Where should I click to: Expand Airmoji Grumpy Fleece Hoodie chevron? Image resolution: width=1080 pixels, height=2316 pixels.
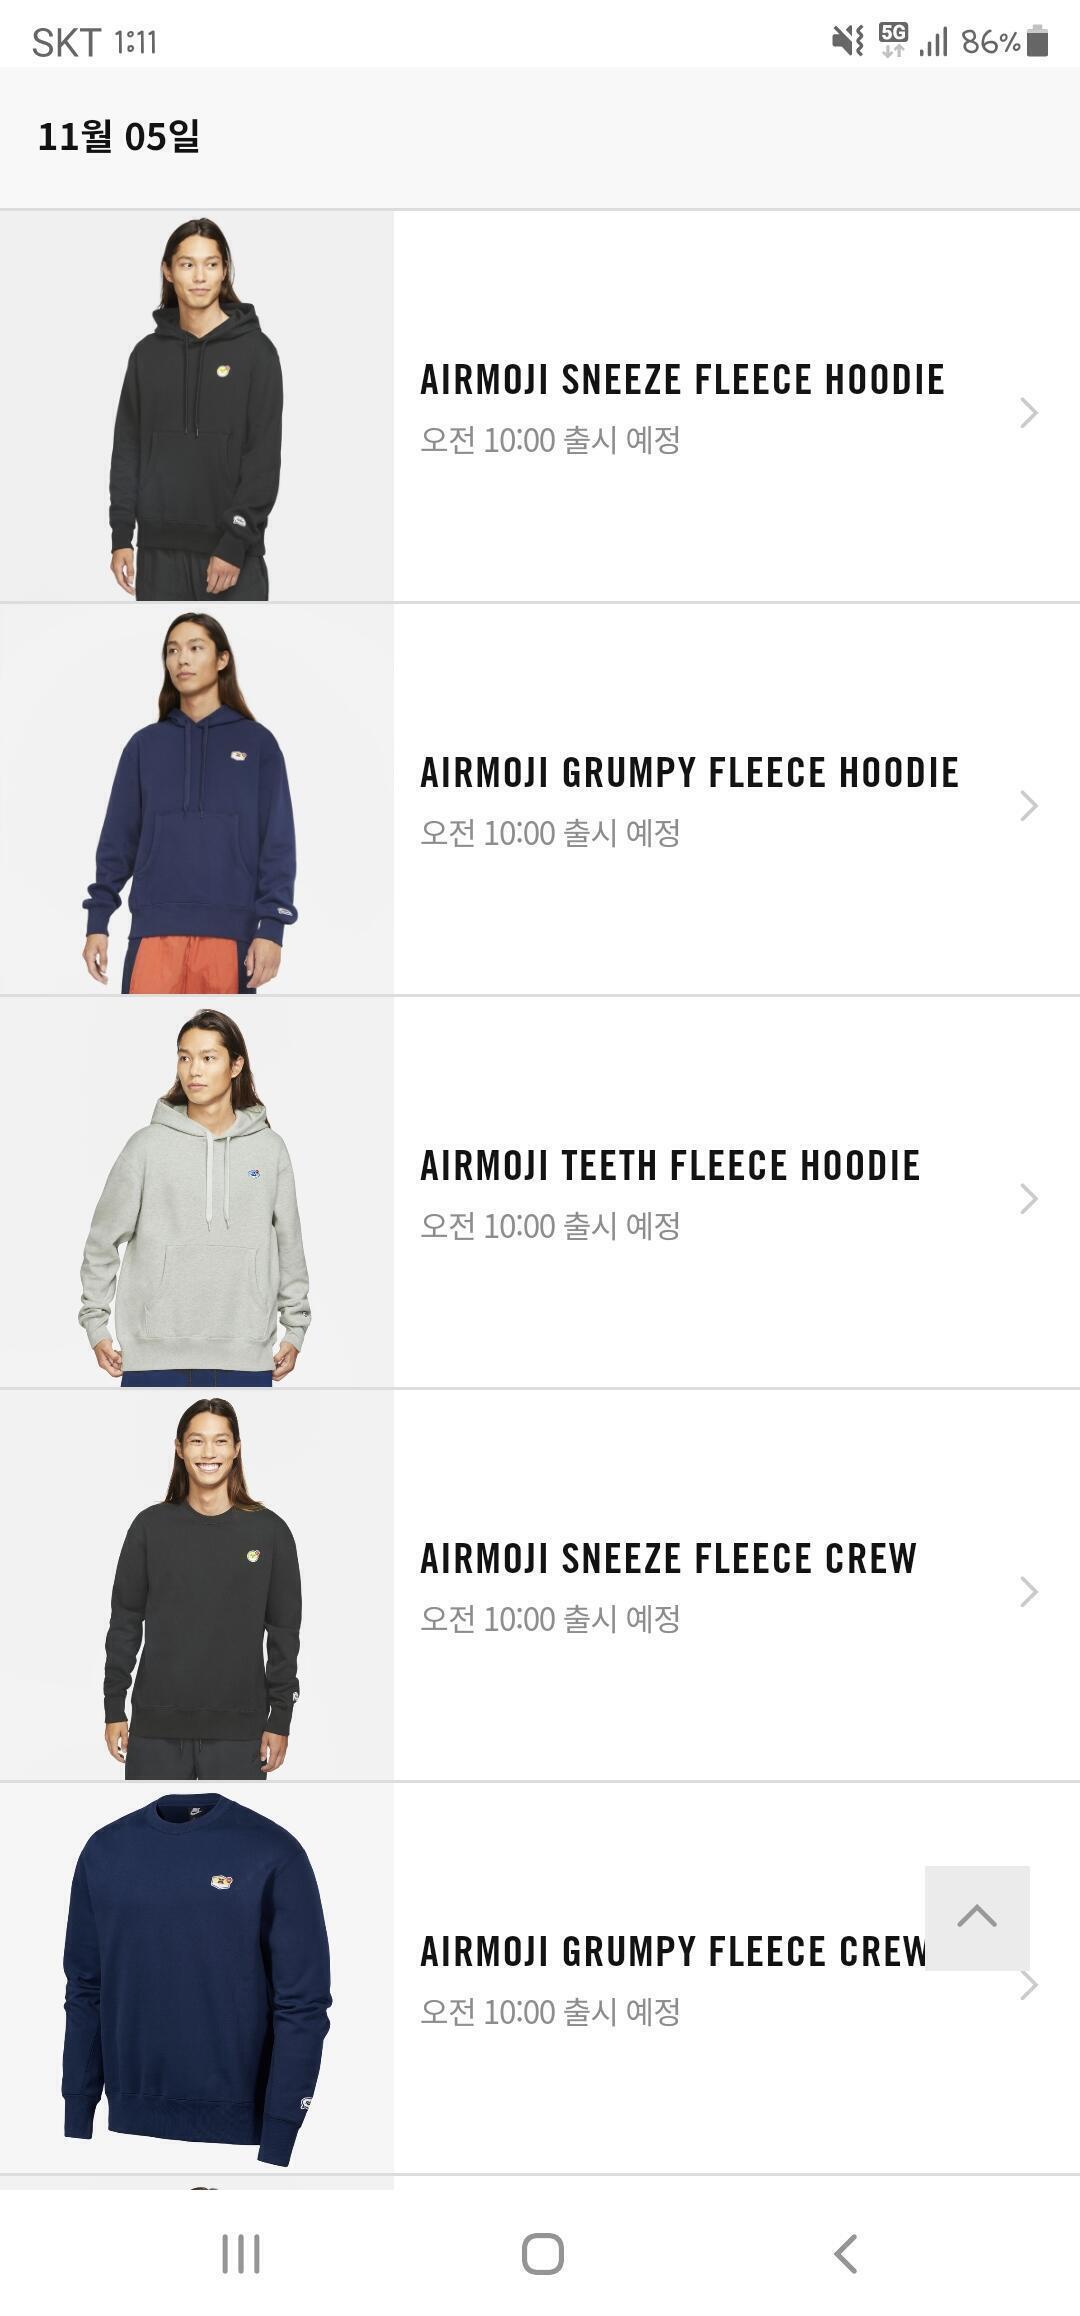coord(1029,805)
